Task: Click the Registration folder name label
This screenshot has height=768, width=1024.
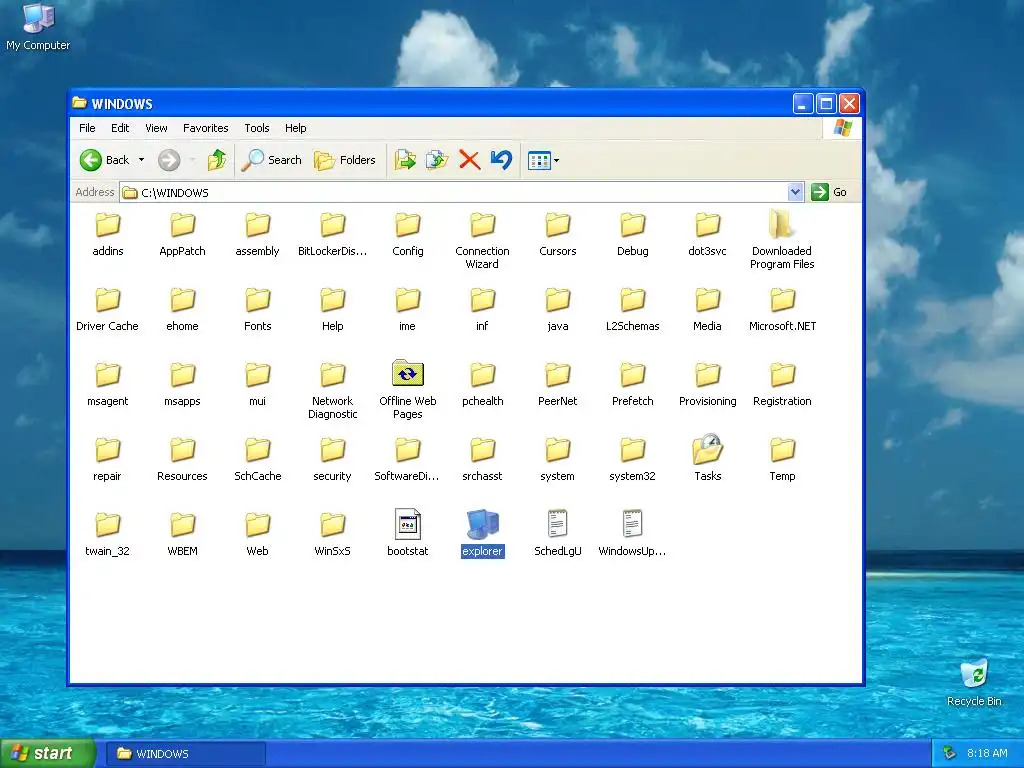Action: pyautogui.click(x=782, y=401)
